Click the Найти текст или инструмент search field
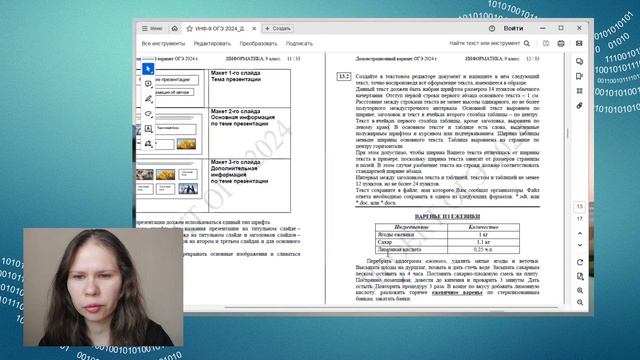 click(x=484, y=43)
